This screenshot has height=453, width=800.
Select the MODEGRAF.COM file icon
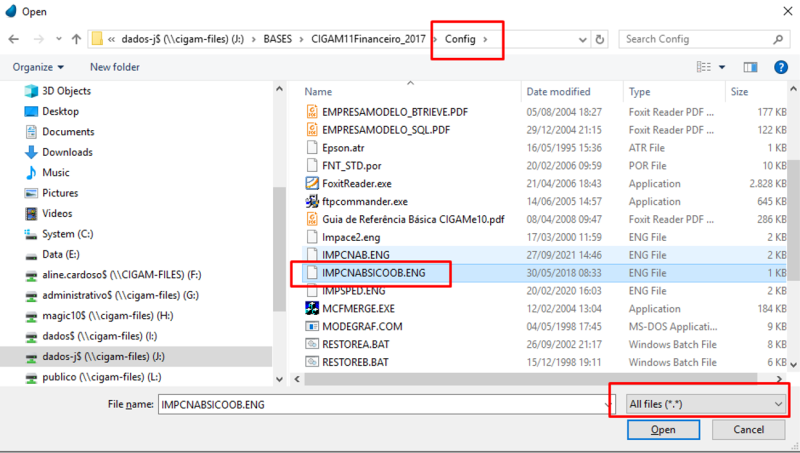click(x=312, y=326)
